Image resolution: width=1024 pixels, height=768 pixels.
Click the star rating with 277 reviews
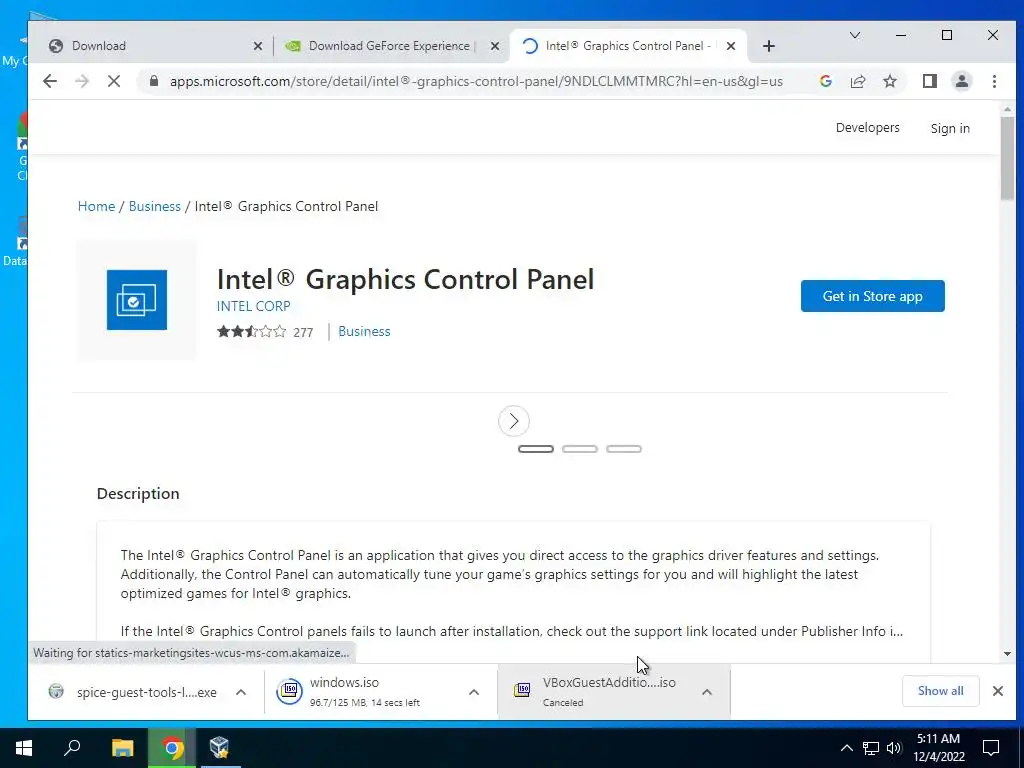264,332
